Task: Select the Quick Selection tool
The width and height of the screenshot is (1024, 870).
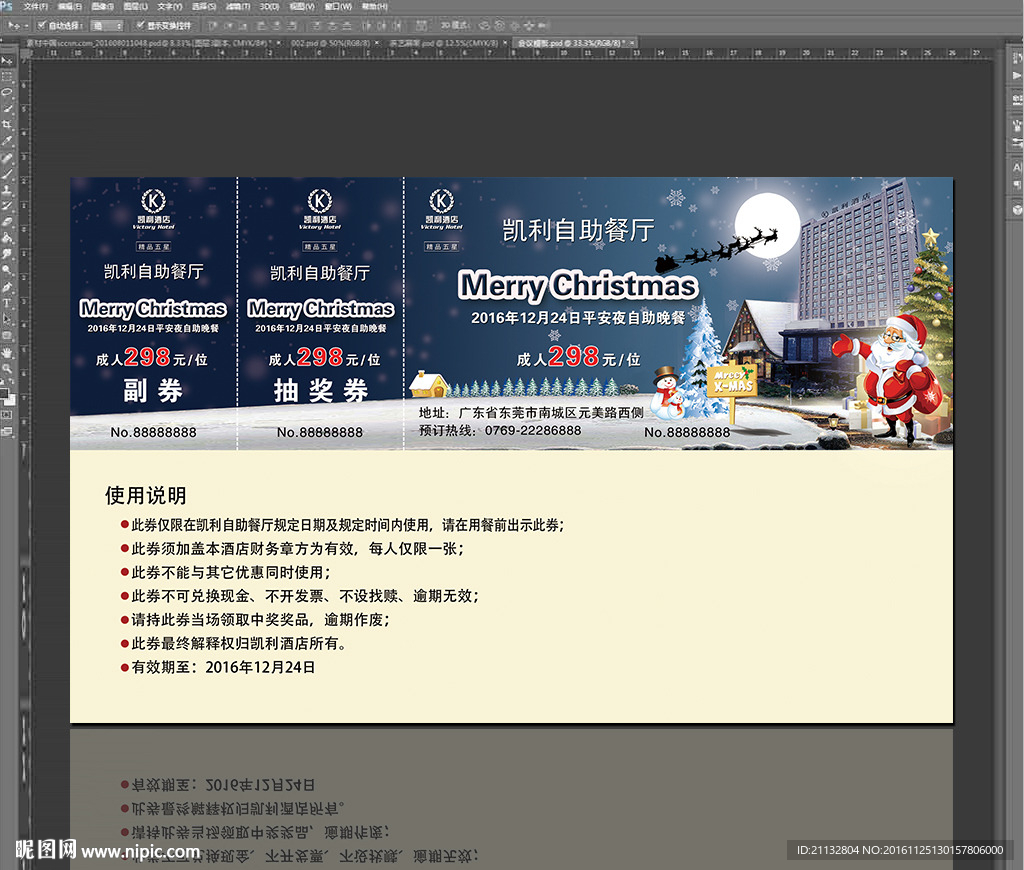Action: coord(7,108)
